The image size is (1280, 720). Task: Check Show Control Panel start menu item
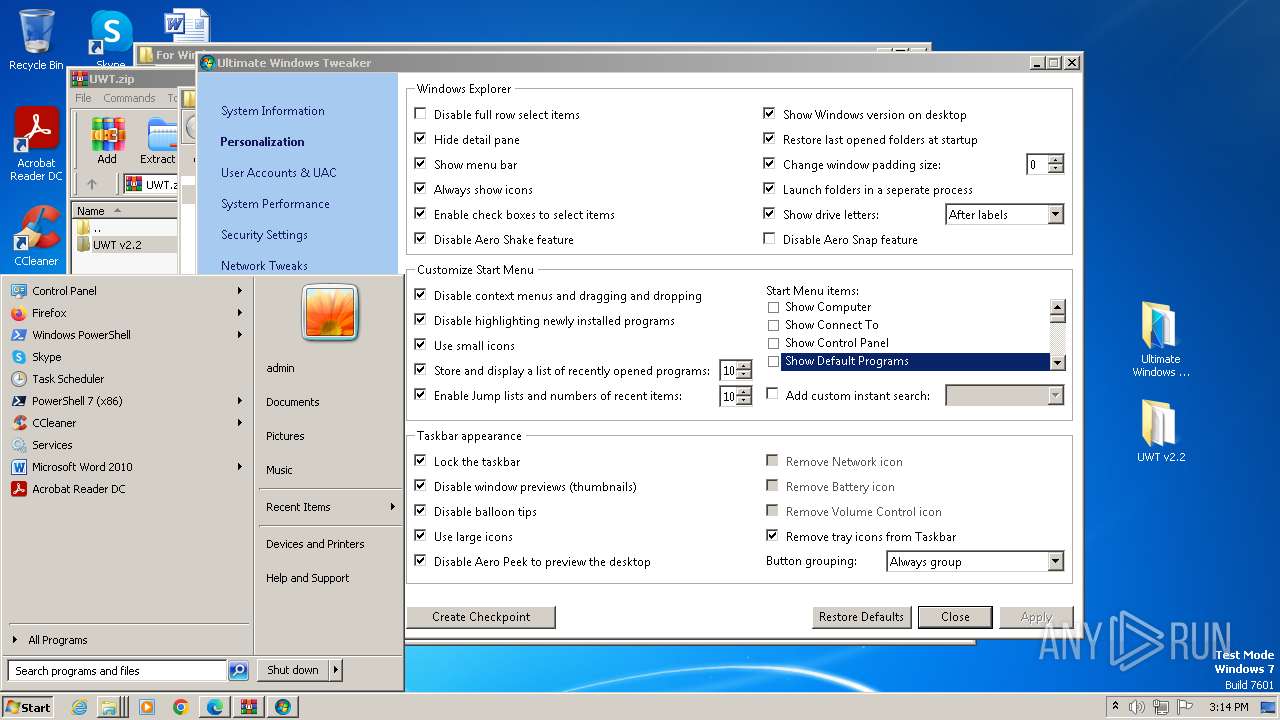(773, 343)
